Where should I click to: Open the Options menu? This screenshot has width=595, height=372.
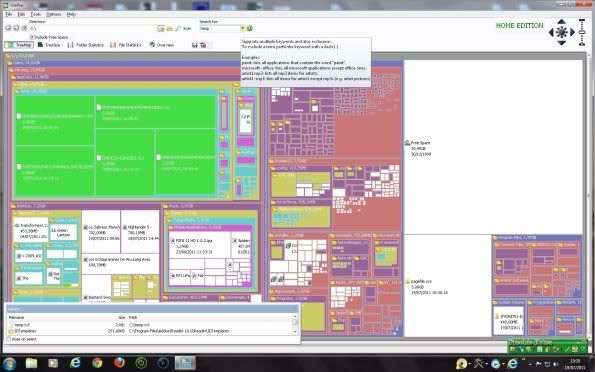[54, 14]
